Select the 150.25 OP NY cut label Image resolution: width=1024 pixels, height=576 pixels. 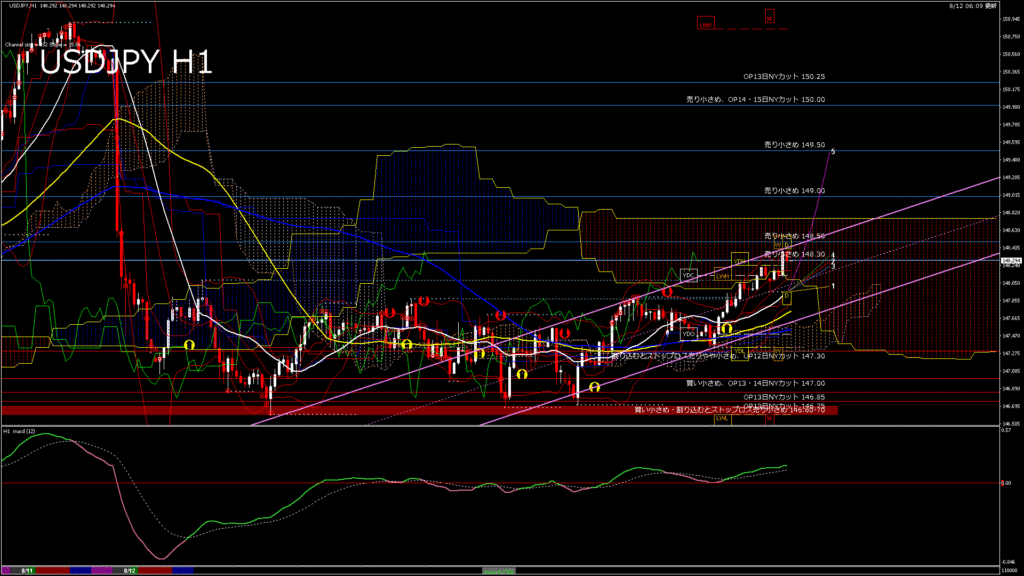pos(783,76)
